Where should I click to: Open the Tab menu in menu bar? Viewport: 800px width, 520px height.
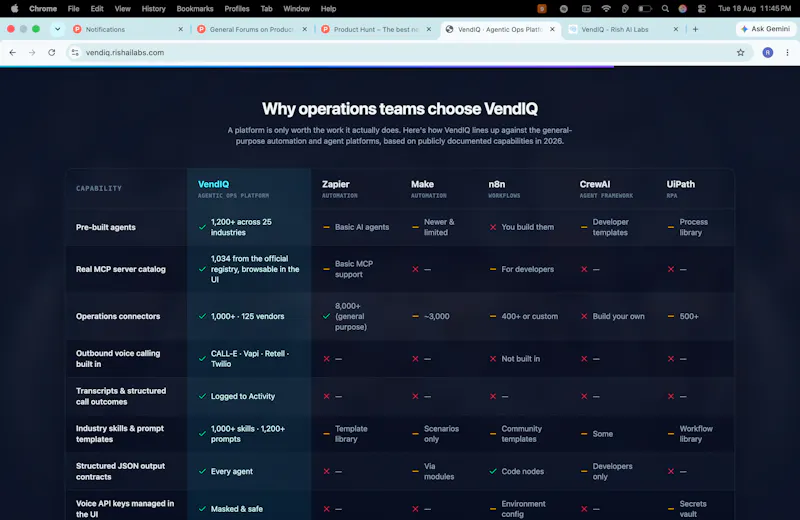point(266,9)
